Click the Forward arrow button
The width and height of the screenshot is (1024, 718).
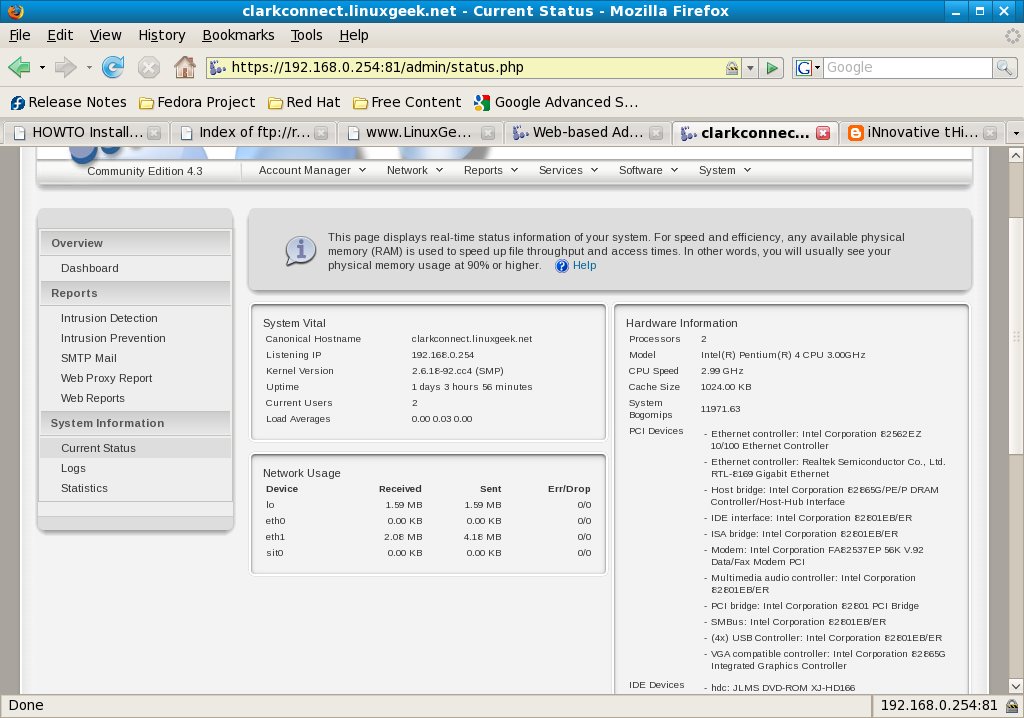click(65, 67)
